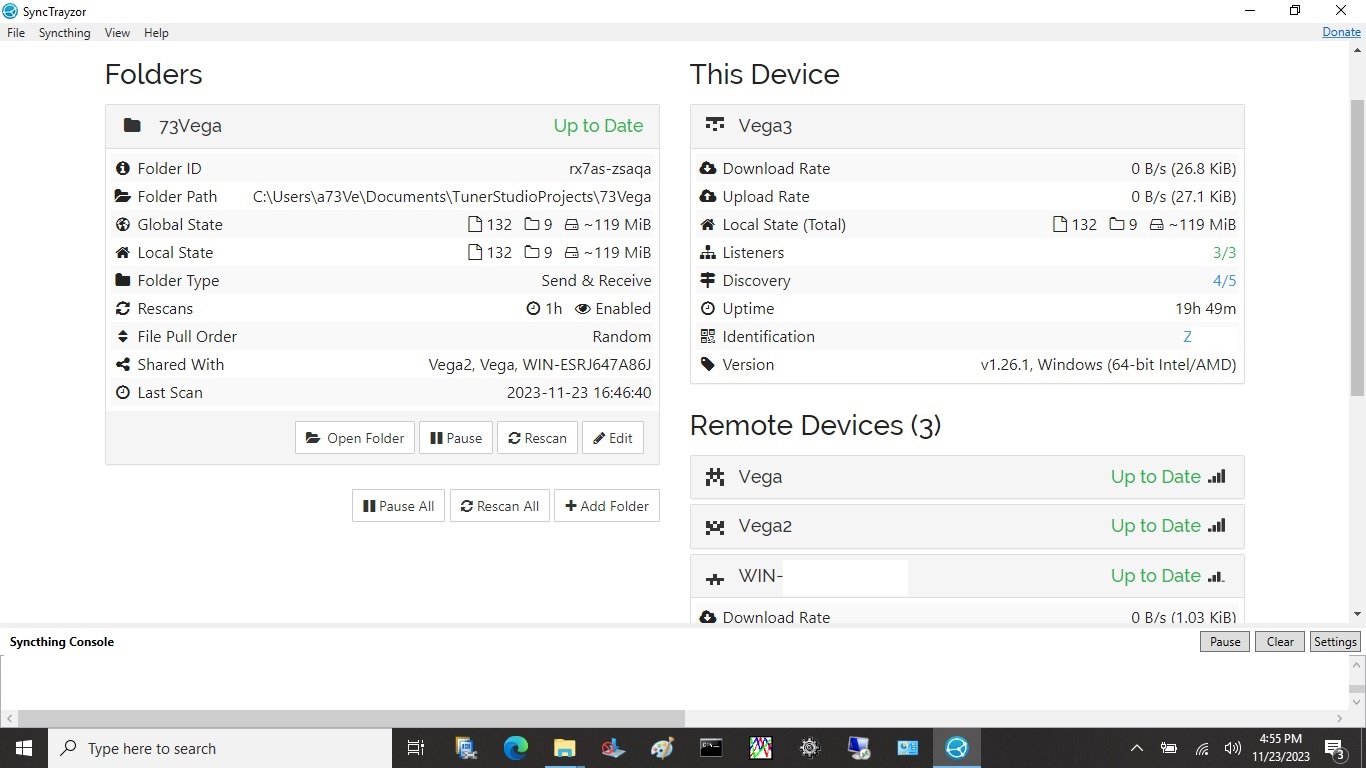The image size is (1366, 768).
Task: Clear the Syncthing Console
Action: click(x=1280, y=642)
